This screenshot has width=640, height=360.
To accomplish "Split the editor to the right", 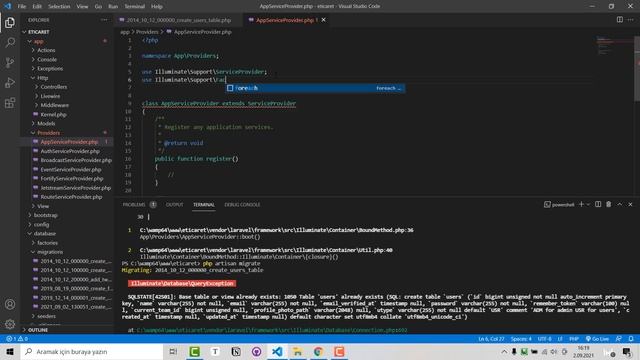I will click(620, 20).
